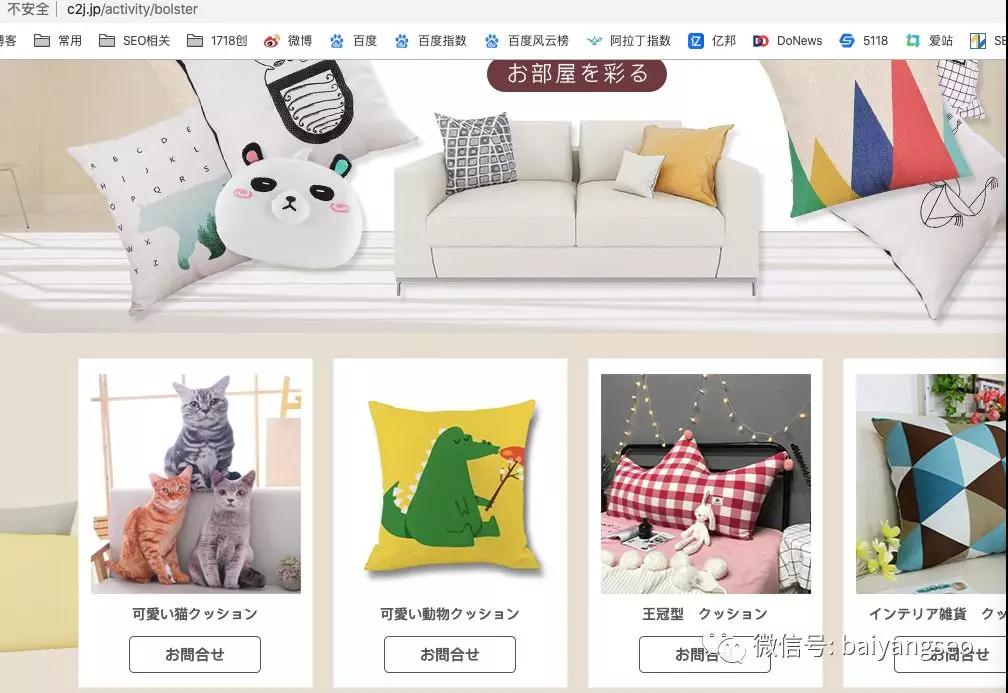Select the お部屋を彩る banner label

point(577,75)
